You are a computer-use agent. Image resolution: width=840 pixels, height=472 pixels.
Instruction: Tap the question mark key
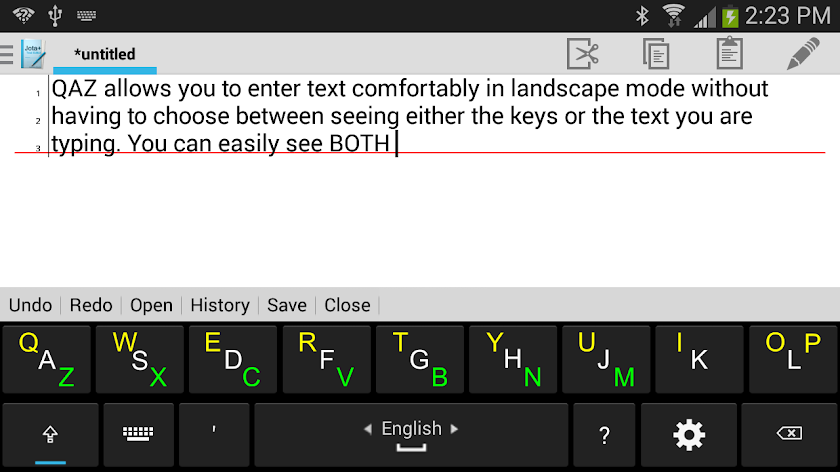[604, 434]
